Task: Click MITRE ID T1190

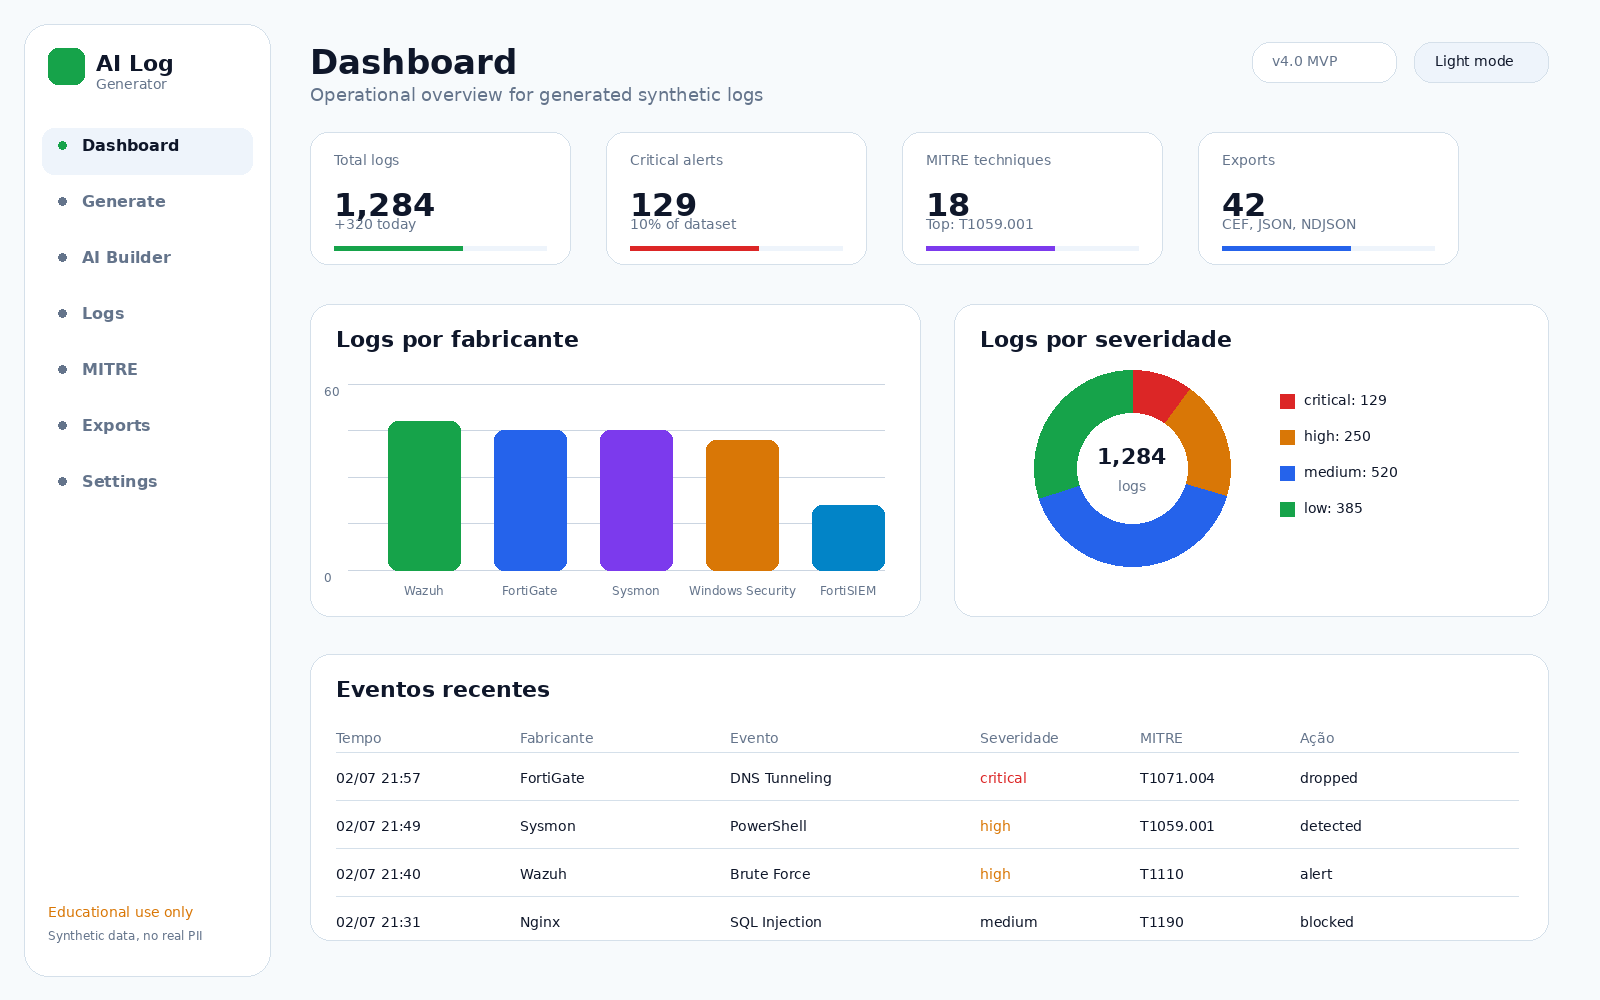Action: [1162, 922]
